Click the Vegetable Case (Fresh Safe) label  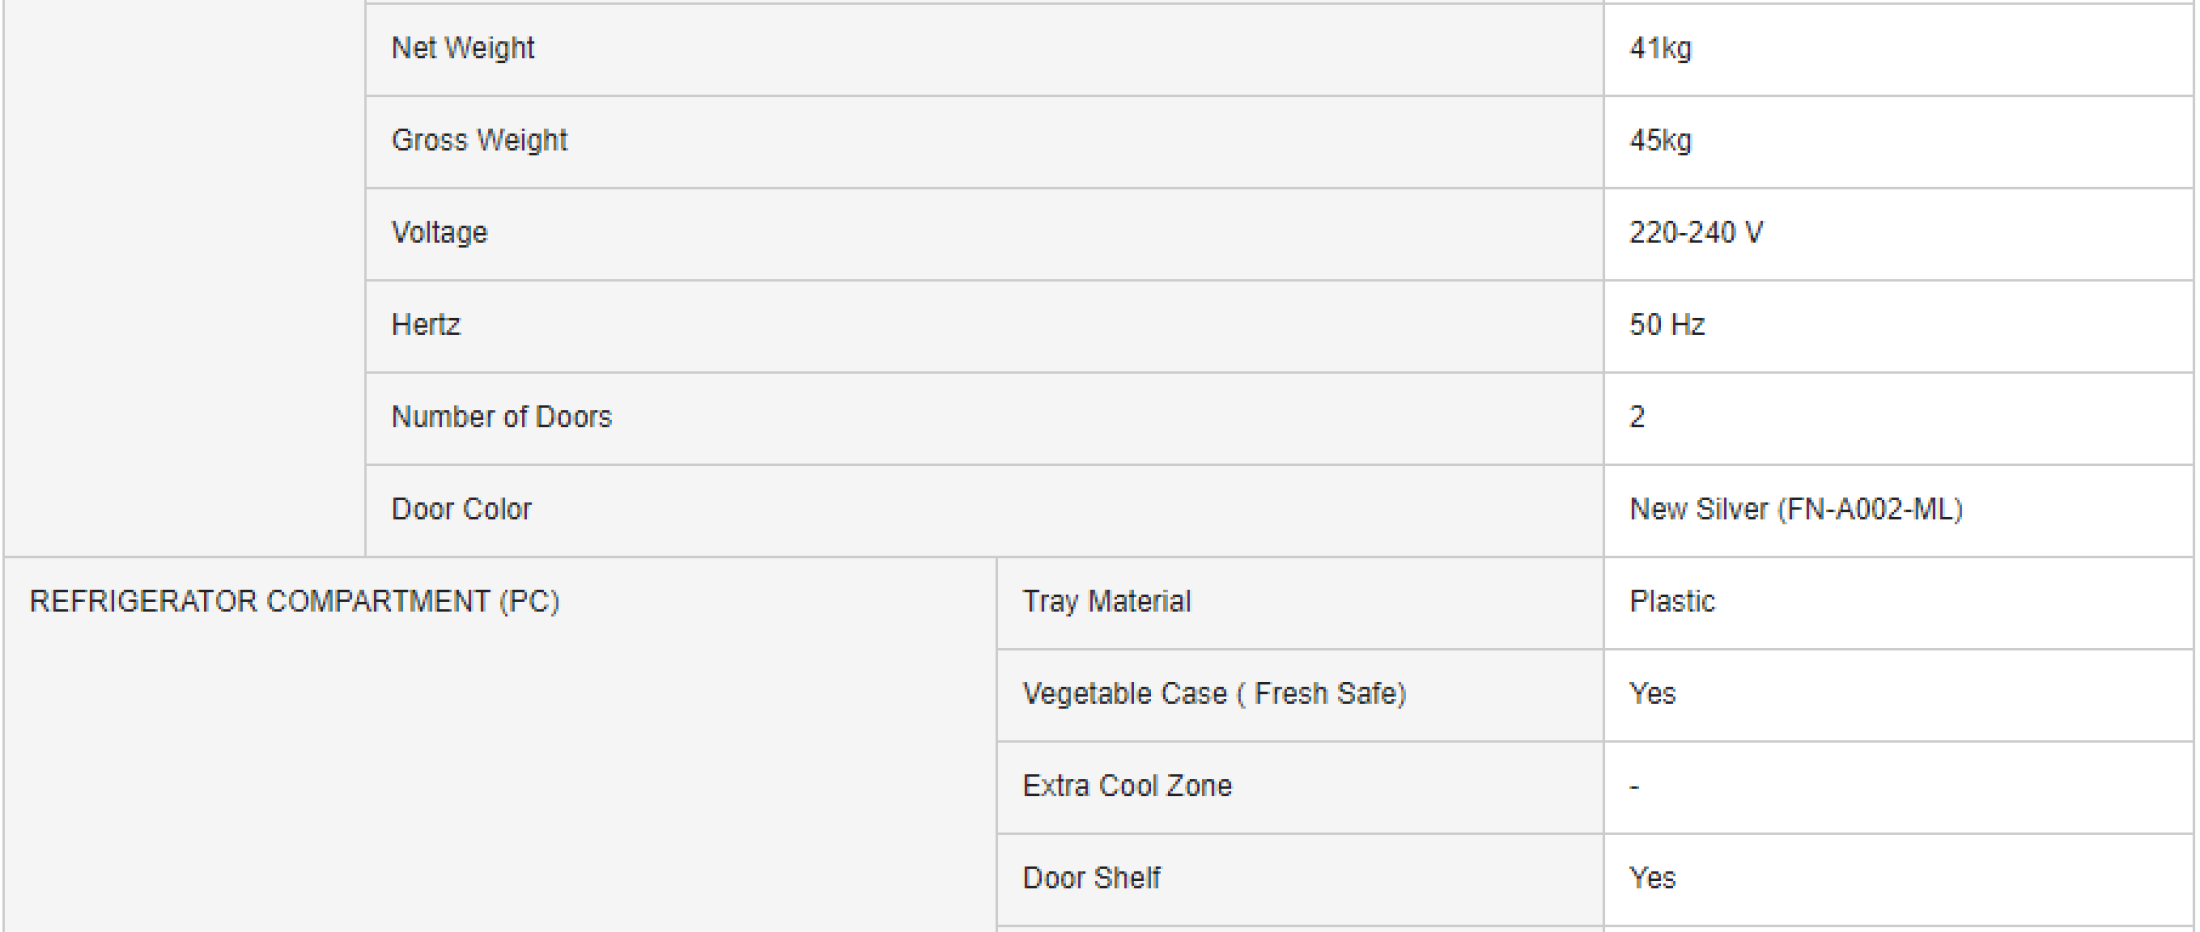pyautogui.click(x=1214, y=694)
